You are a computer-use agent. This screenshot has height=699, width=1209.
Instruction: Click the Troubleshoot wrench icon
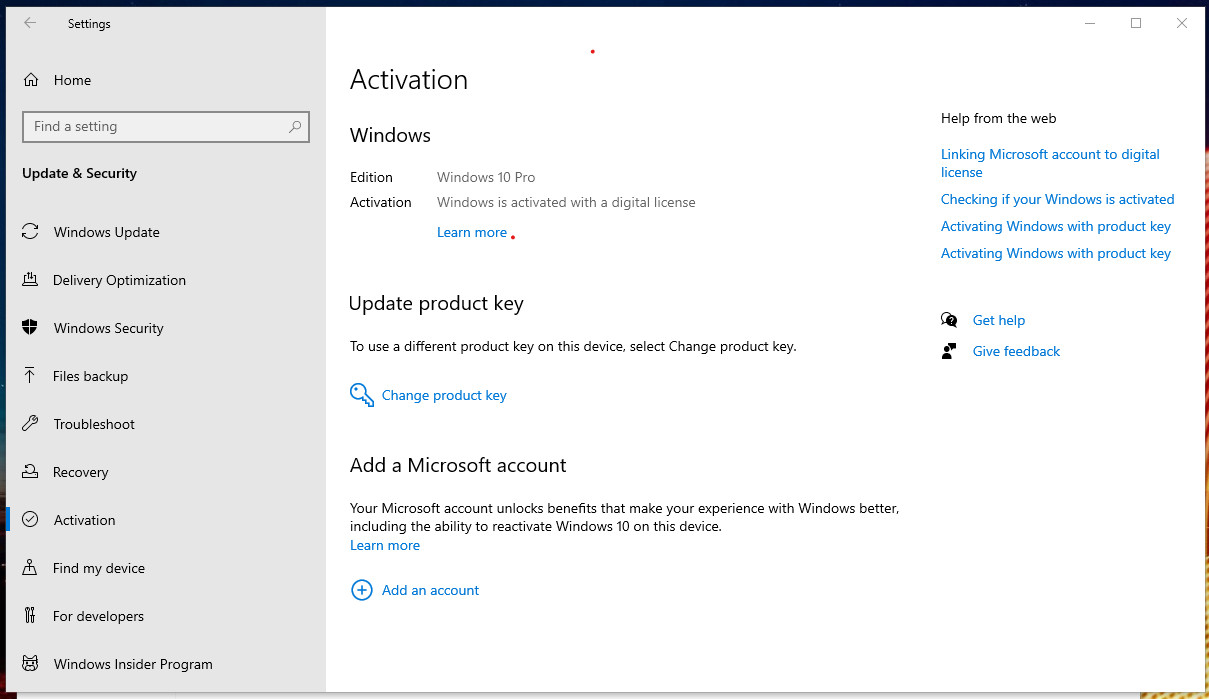pyautogui.click(x=30, y=424)
